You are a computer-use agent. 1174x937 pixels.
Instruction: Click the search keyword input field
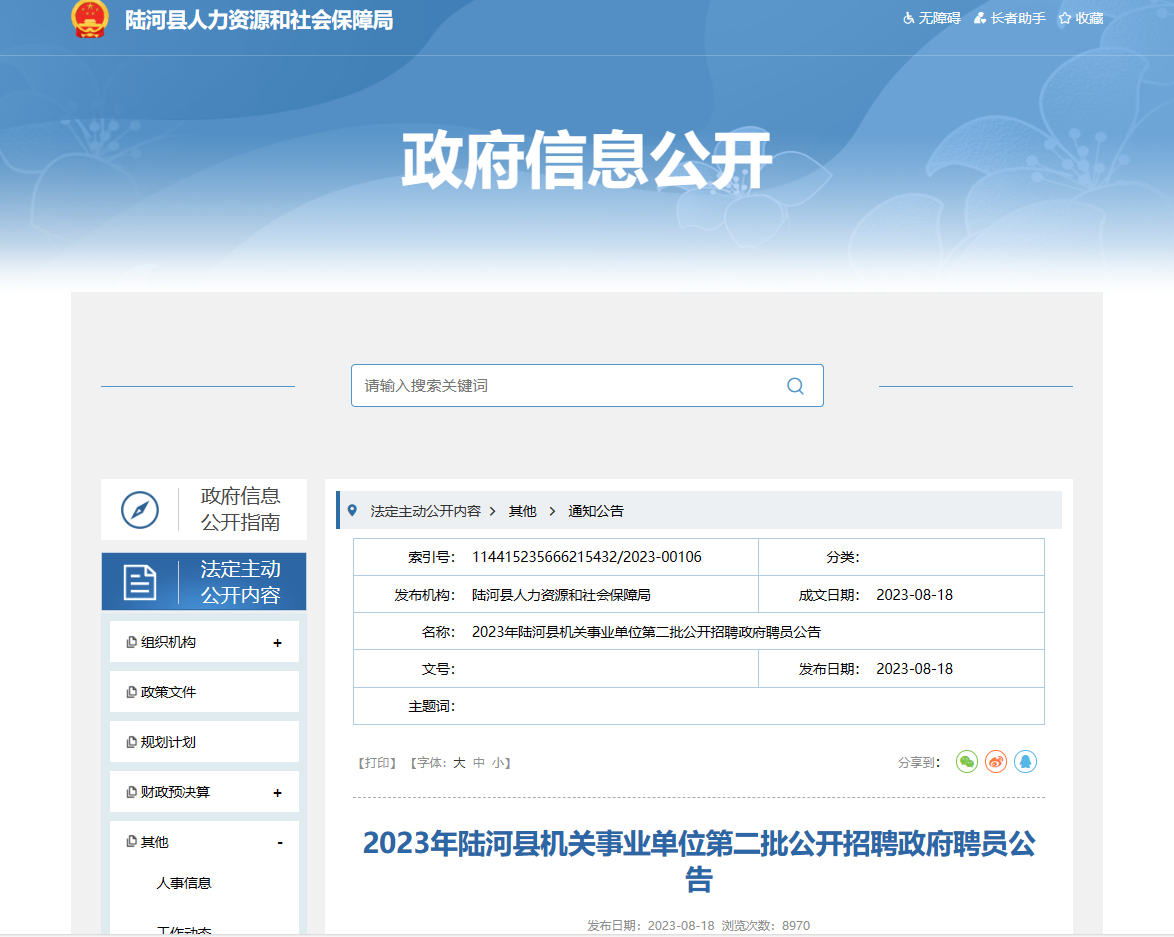[x=565, y=386]
